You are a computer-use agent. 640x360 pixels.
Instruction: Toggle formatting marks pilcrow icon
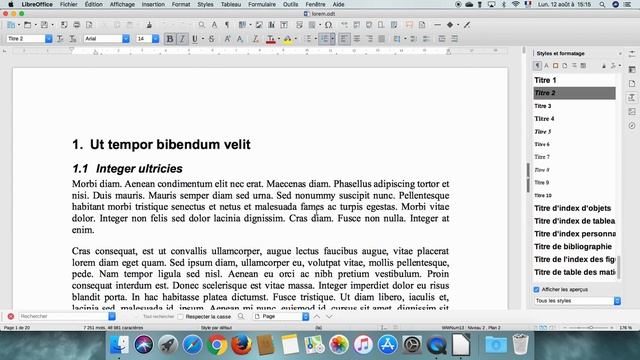click(227, 25)
